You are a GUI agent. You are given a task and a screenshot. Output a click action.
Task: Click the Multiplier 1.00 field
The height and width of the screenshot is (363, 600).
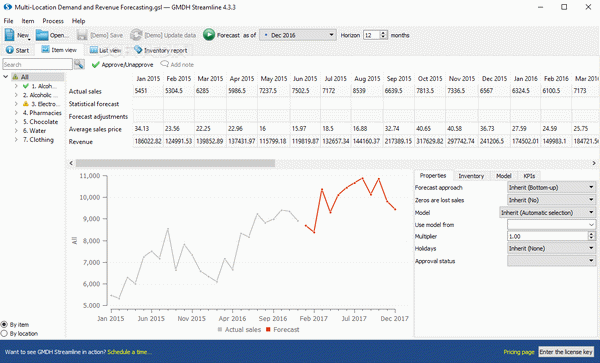(548, 236)
